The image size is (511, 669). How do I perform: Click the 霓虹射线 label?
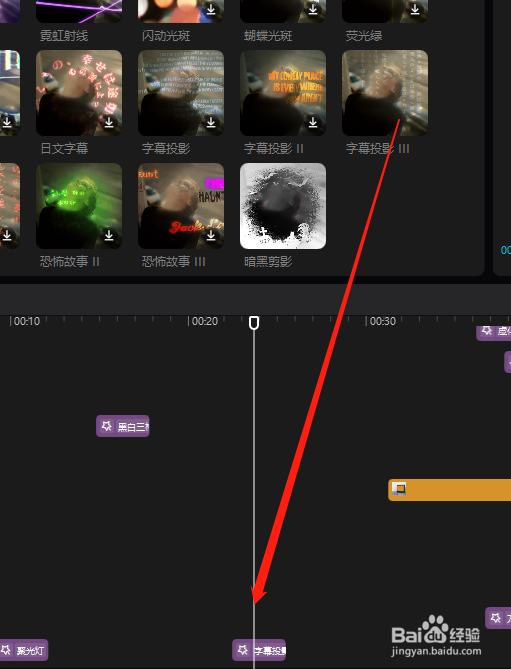tap(64, 36)
